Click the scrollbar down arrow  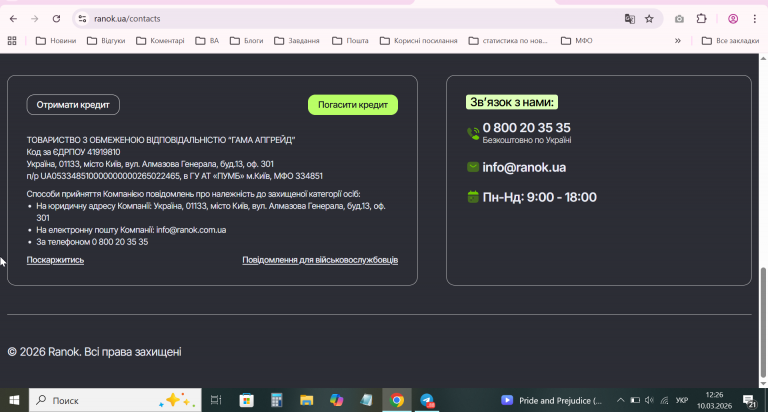(763, 384)
